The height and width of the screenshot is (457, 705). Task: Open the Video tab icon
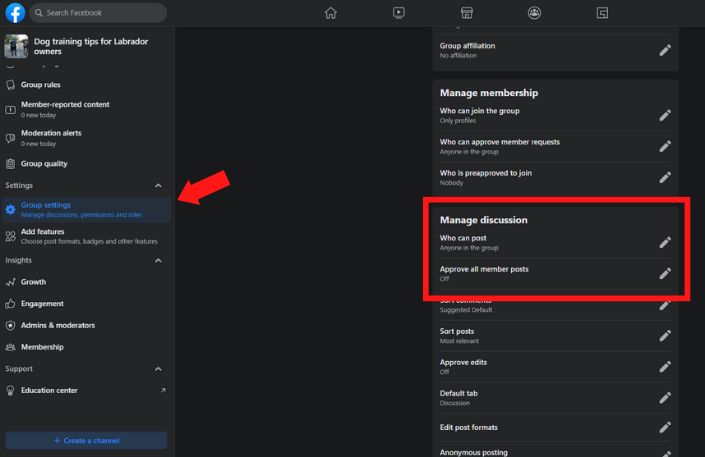point(398,13)
